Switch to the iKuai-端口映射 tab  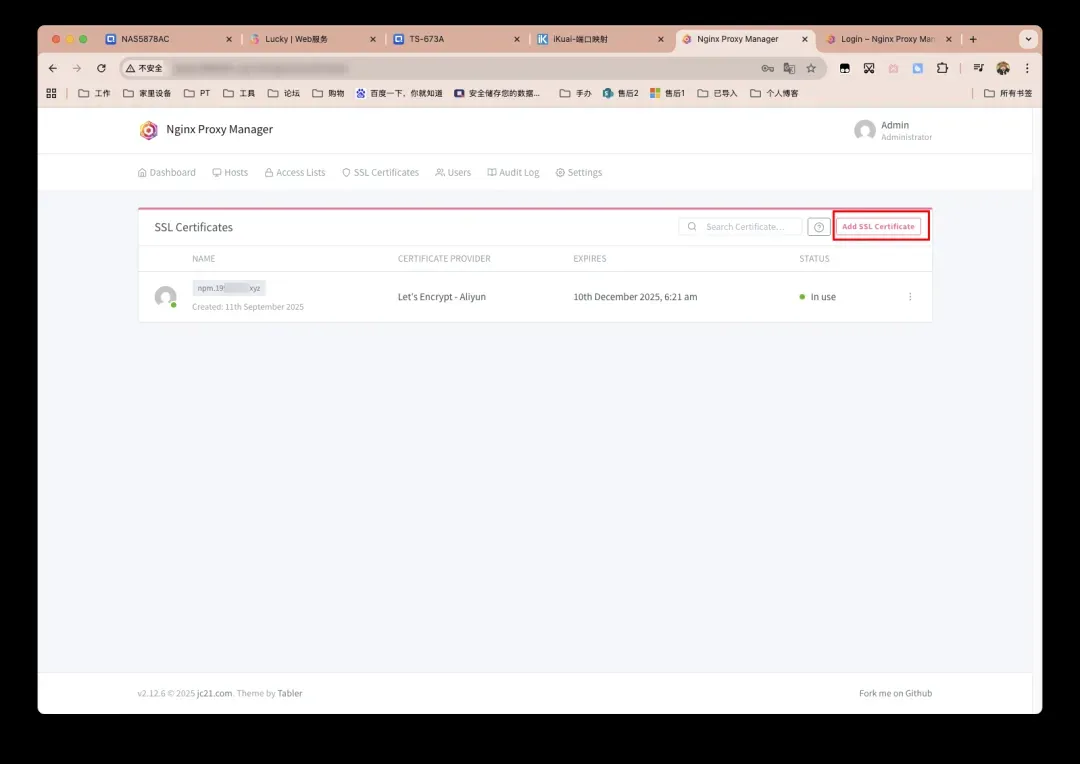pos(601,39)
